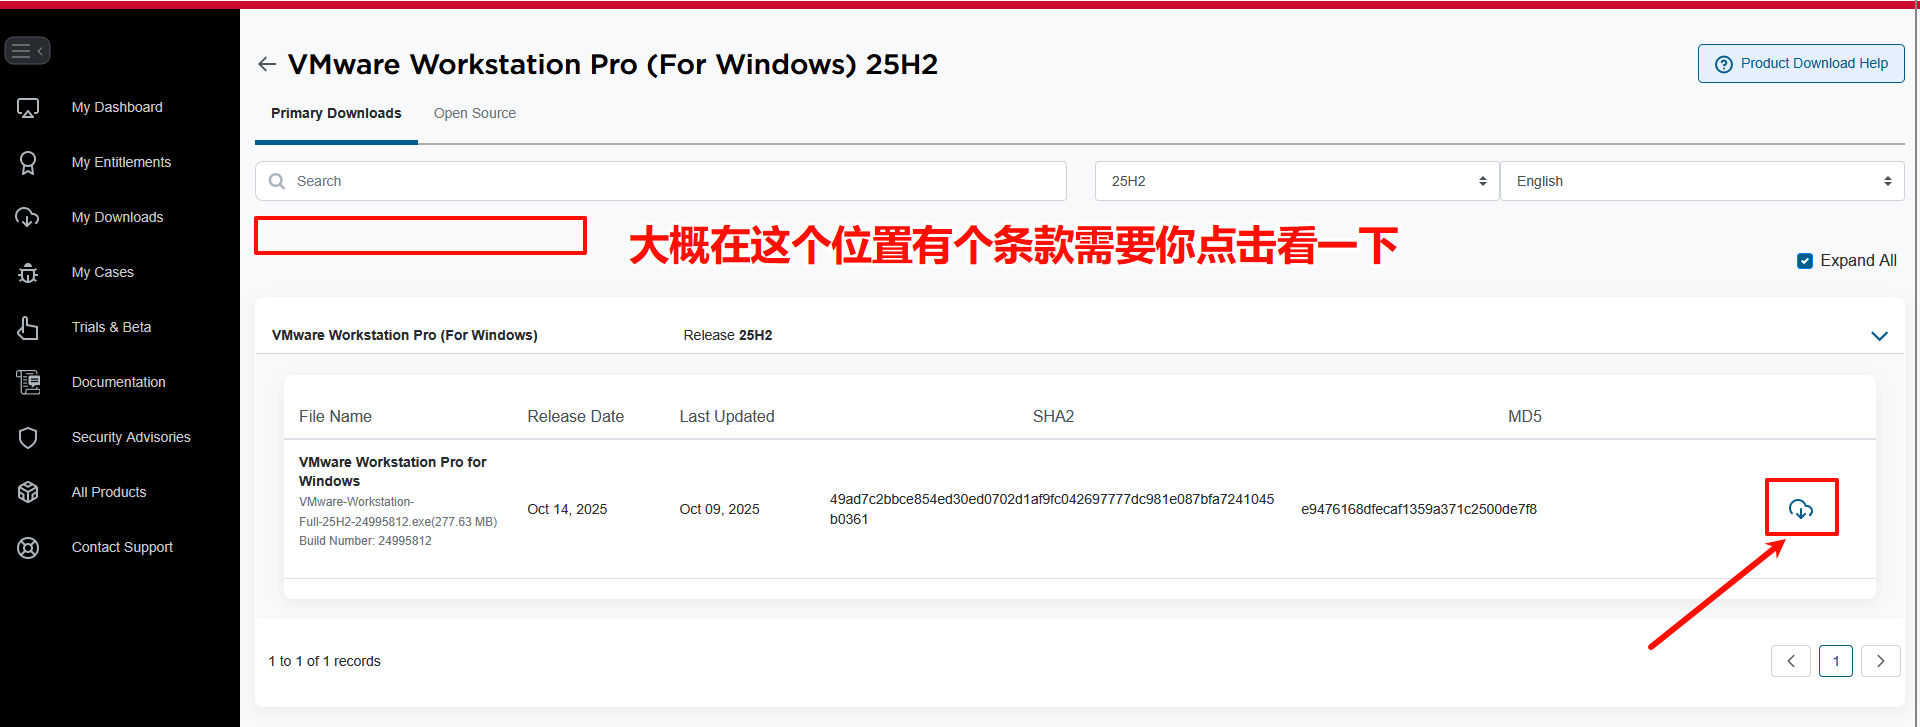The height and width of the screenshot is (727, 1920).
Task: Click the My Dashboard monitor icon
Action: pyautogui.click(x=28, y=108)
